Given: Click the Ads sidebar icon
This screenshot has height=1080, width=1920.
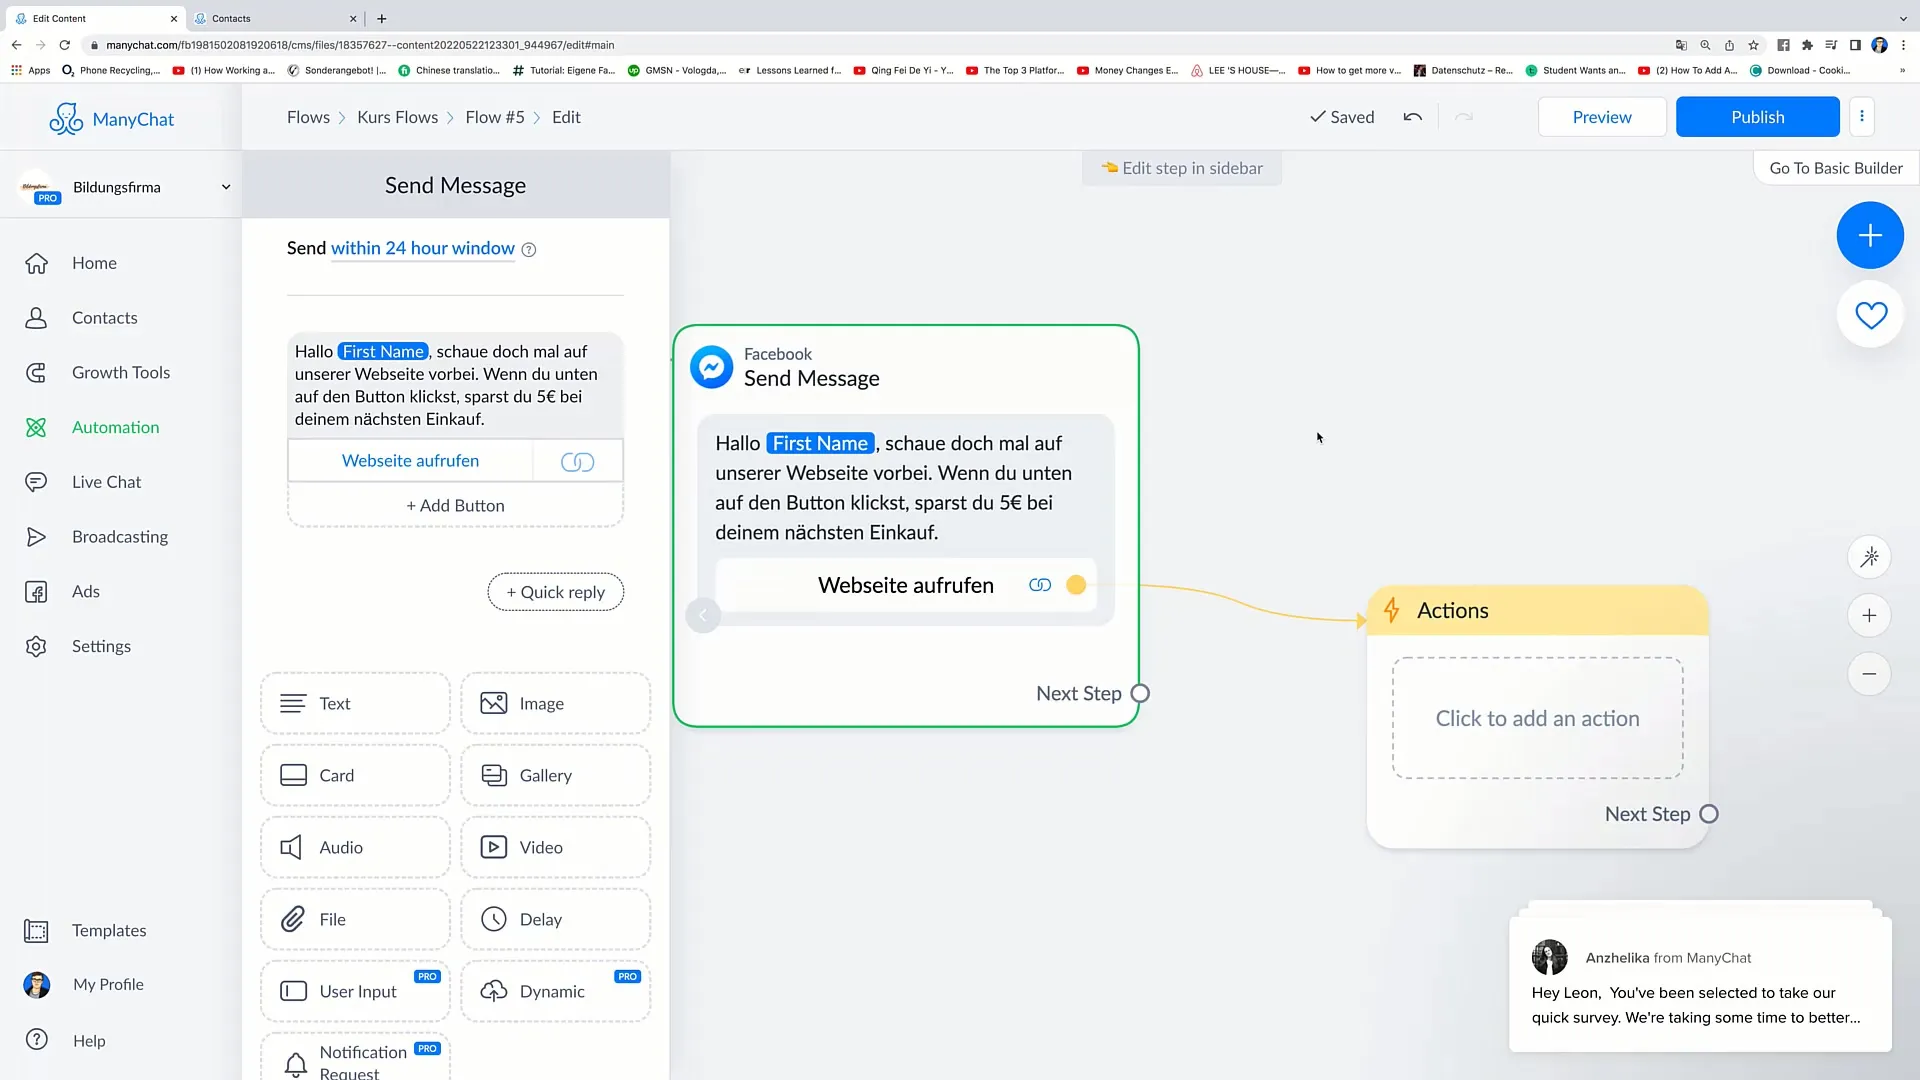Looking at the screenshot, I should [x=36, y=592].
